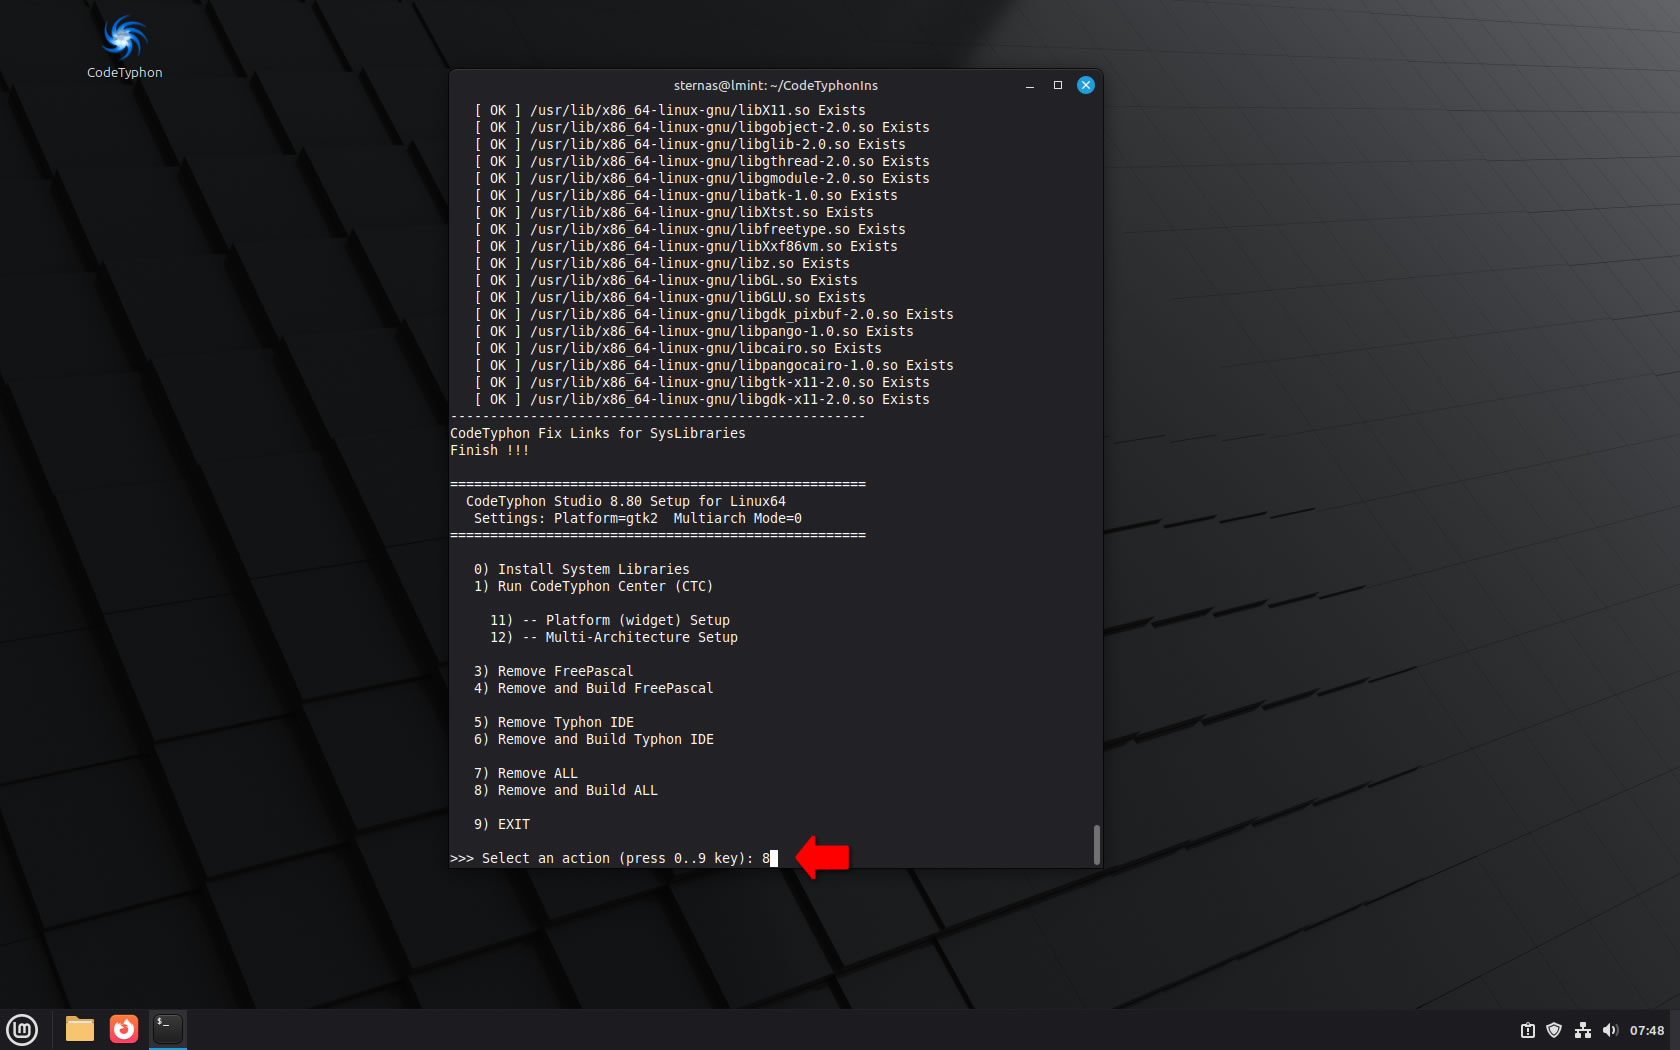The image size is (1680, 1050).
Task: Open the update manager tray icon
Action: pyautogui.click(x=1528, y=1030)
